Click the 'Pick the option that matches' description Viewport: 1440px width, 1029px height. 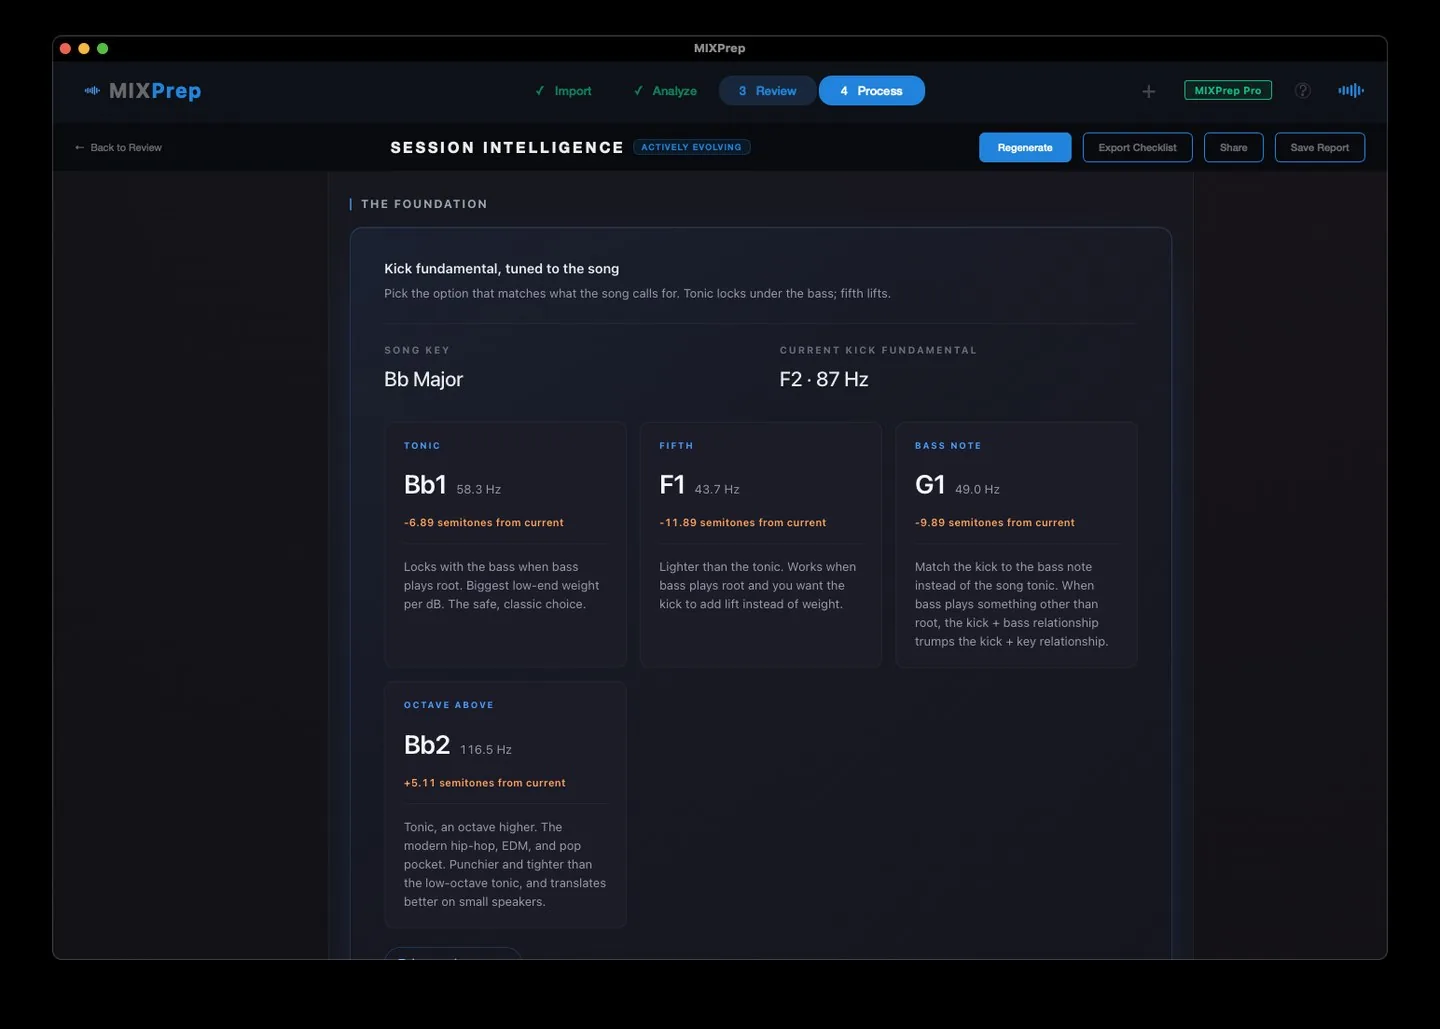point(637,294)
